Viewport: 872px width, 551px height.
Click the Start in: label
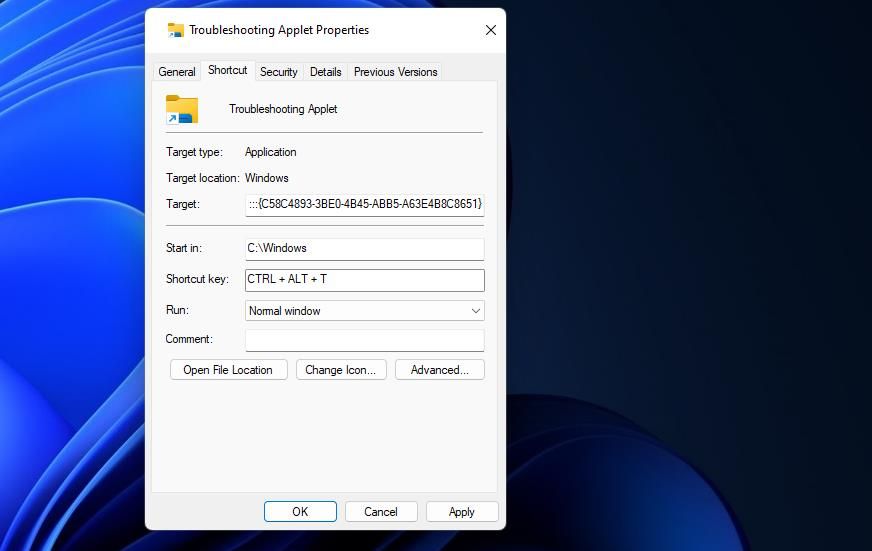point(184,248)
